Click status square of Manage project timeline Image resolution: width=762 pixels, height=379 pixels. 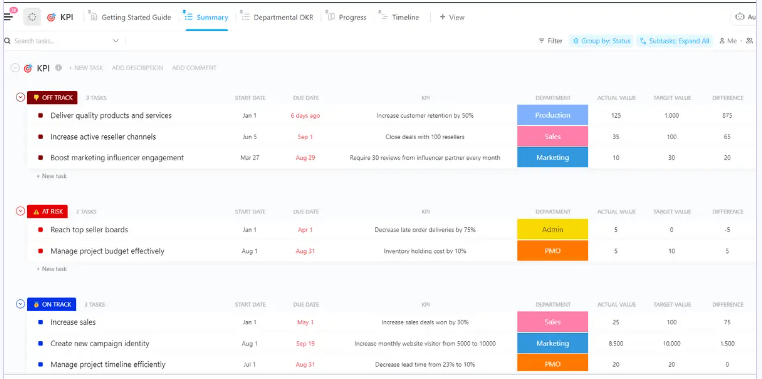point(41,364)
